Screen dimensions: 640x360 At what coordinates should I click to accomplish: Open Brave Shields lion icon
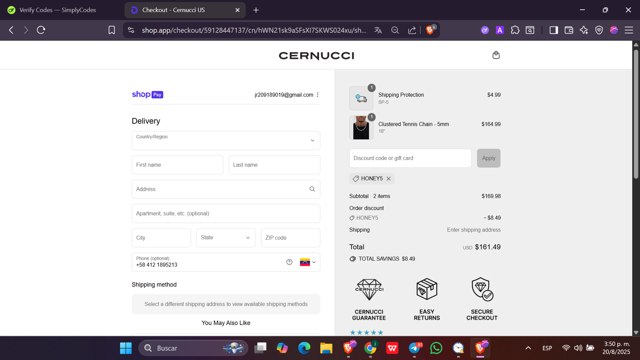point(430,30)
